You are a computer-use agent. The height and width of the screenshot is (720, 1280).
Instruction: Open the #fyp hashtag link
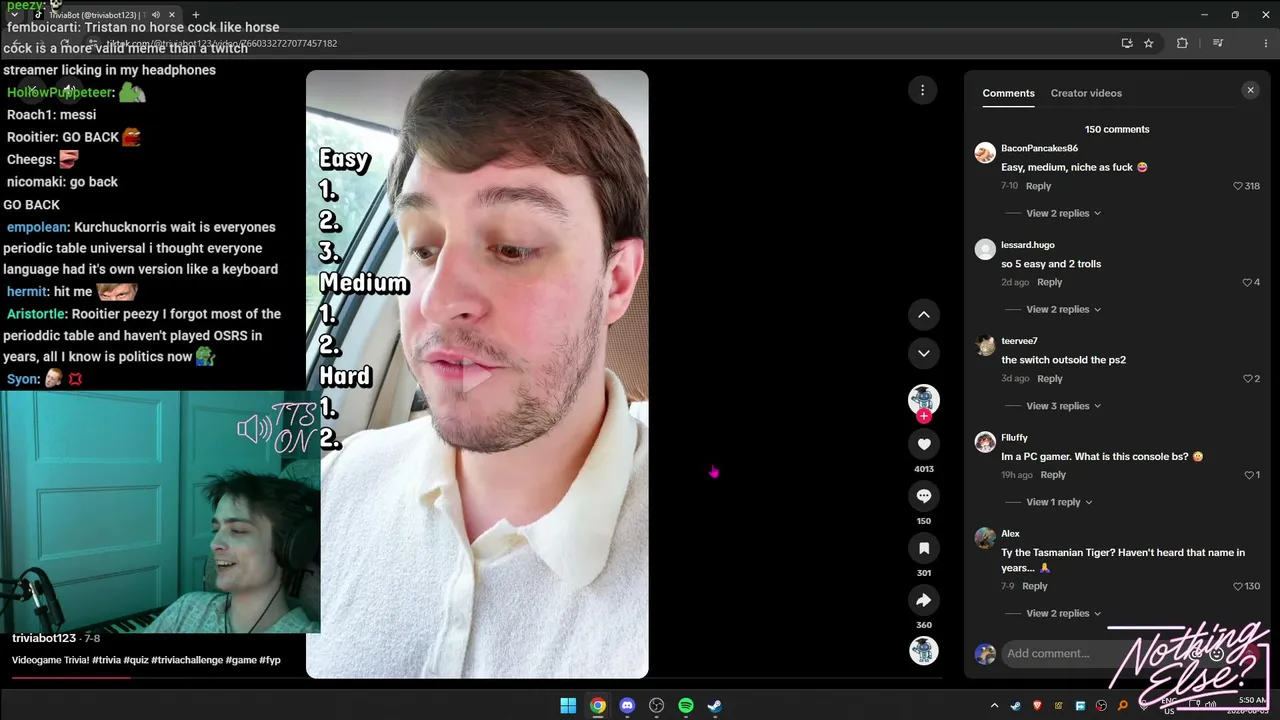point(270,660)
